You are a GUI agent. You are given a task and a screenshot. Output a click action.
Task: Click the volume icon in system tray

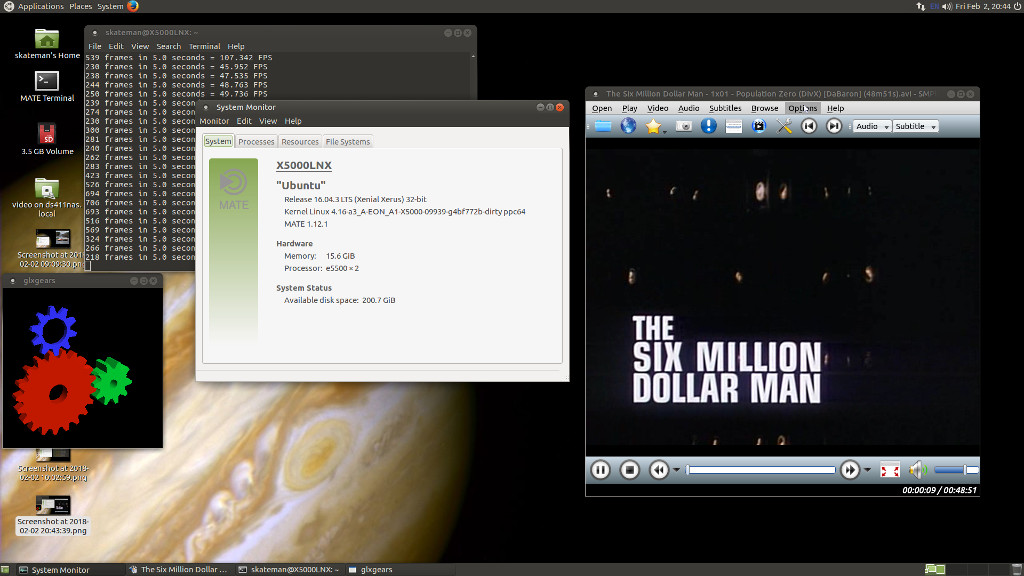pyautogui.click(x=946, y=7)
